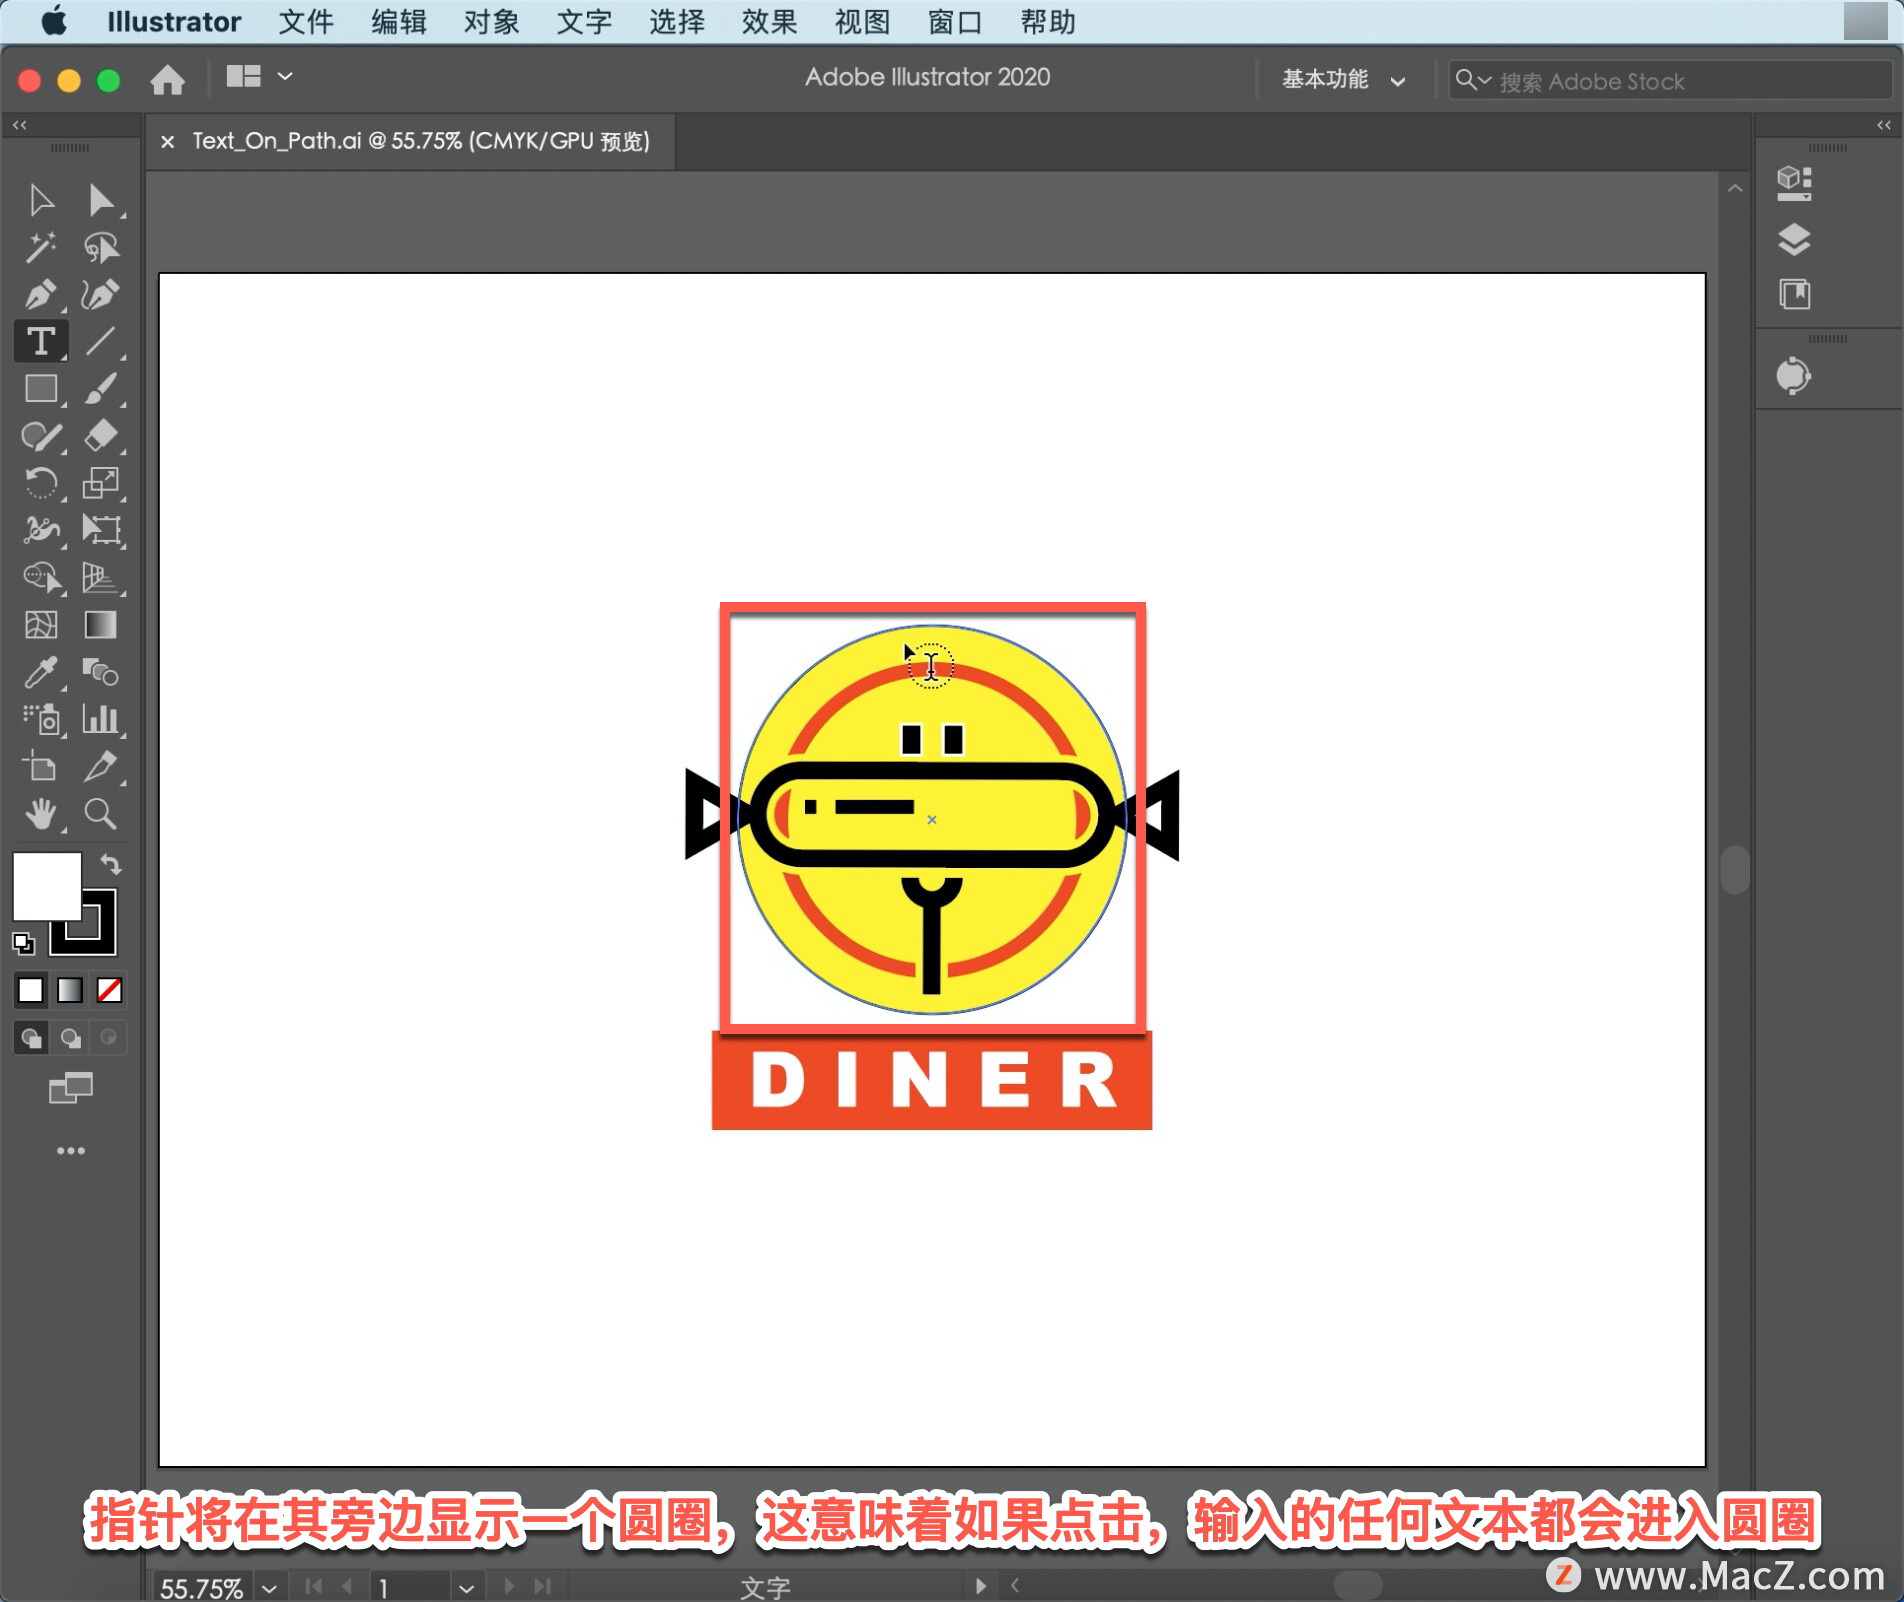Open the 文件 menu
The height and width of the screenshot is (1602, 1904).
pos(305,22)
